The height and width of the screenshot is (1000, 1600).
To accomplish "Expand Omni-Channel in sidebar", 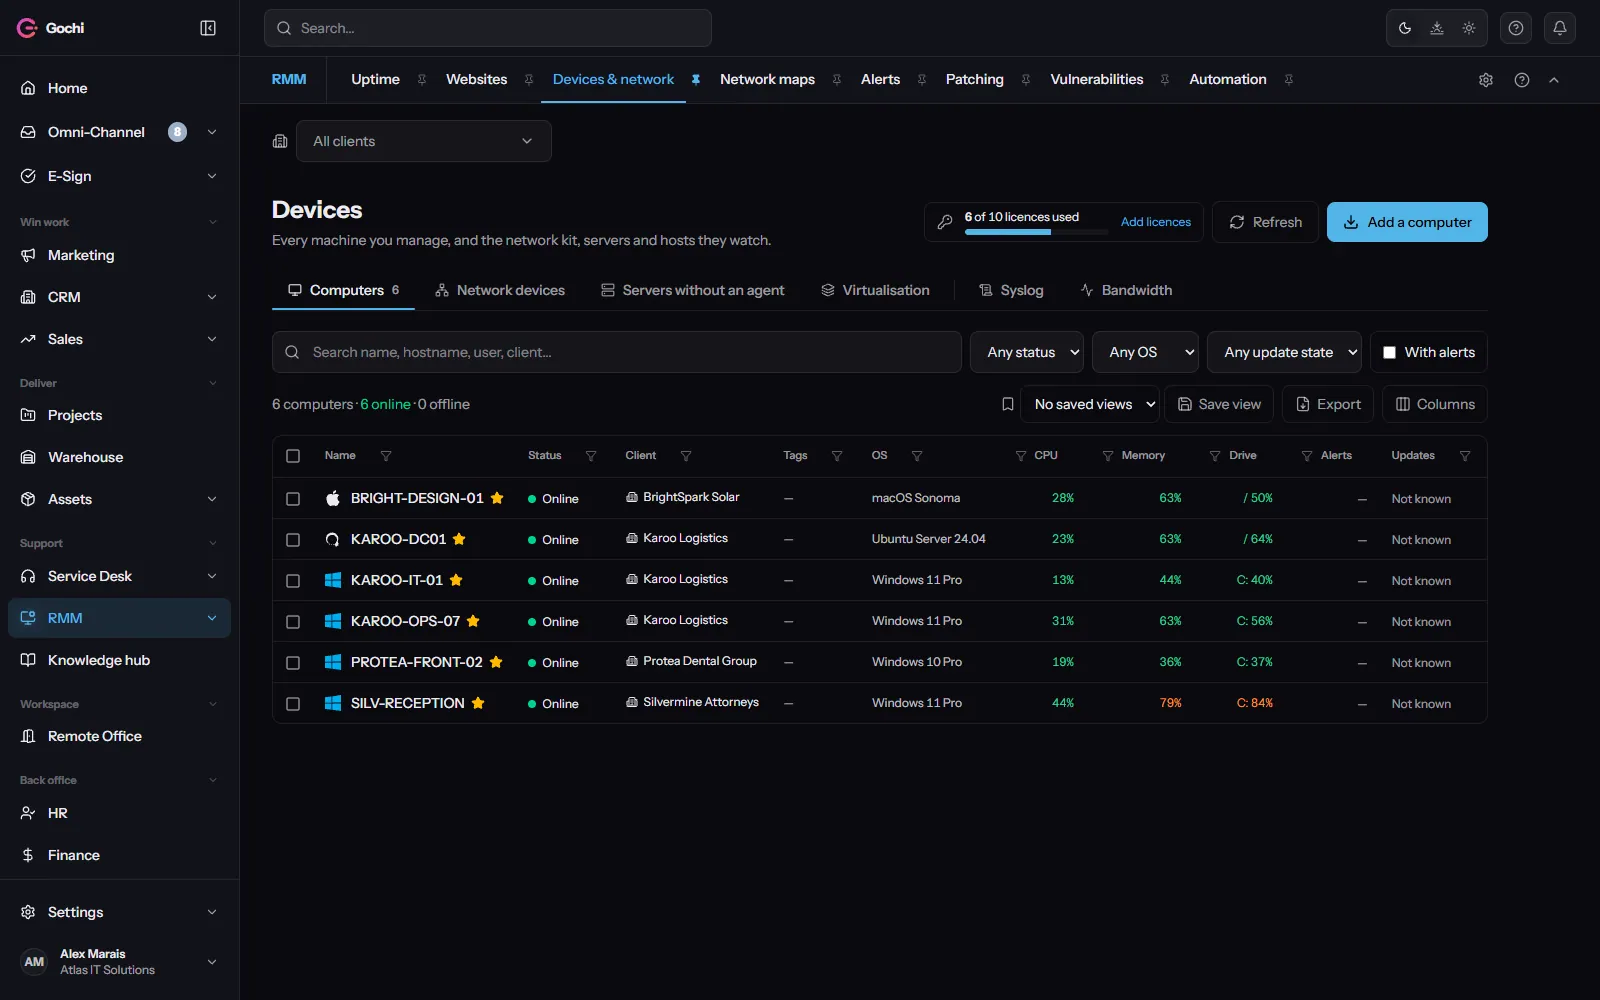I will 212,132.
